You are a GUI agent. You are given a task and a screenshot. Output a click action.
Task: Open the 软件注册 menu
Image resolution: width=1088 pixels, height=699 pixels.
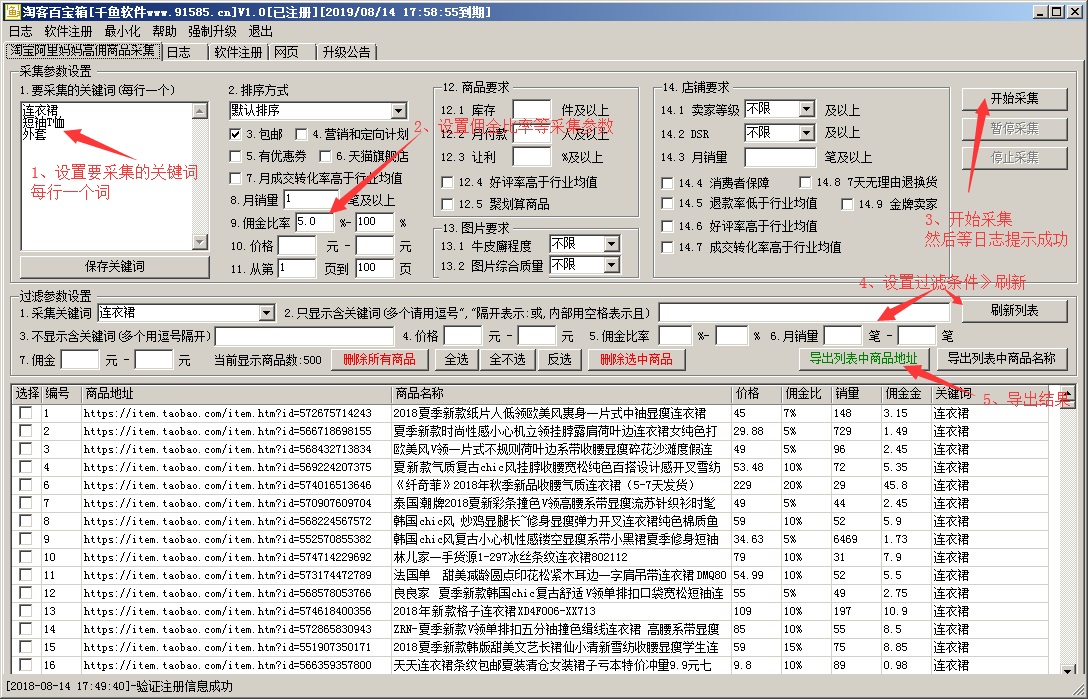(x=68, y=31)
